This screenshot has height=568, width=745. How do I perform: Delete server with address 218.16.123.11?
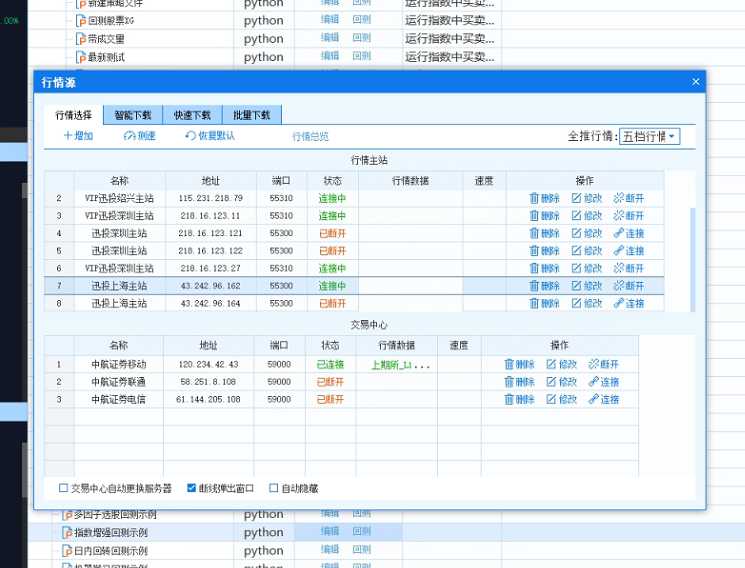point(544,216)
